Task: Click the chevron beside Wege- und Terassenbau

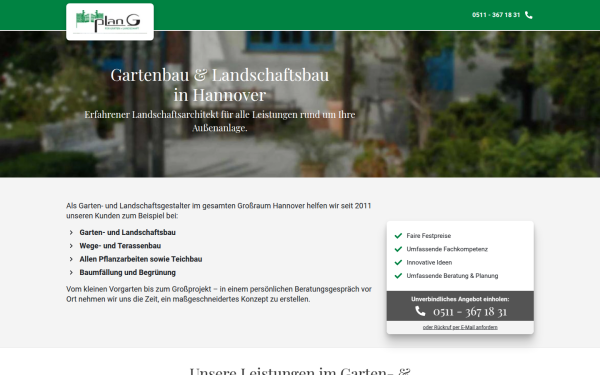Action: point(71,246)
